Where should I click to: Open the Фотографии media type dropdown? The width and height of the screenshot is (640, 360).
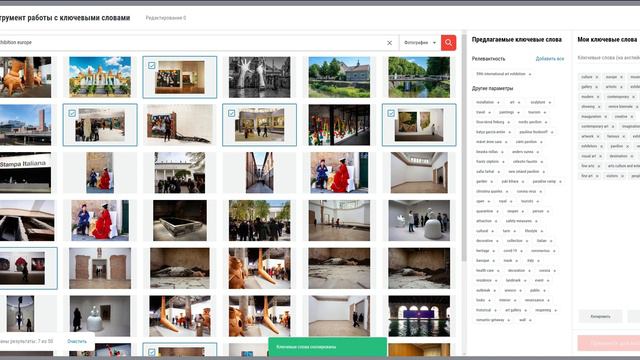tap(420, 42)
